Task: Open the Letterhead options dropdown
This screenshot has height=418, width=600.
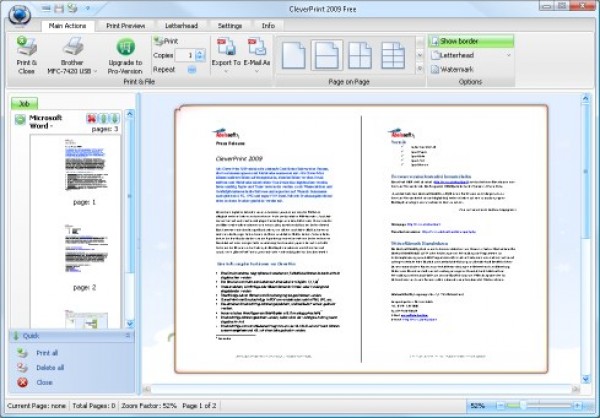Action: pyautogui.click(x=471, y=56)
